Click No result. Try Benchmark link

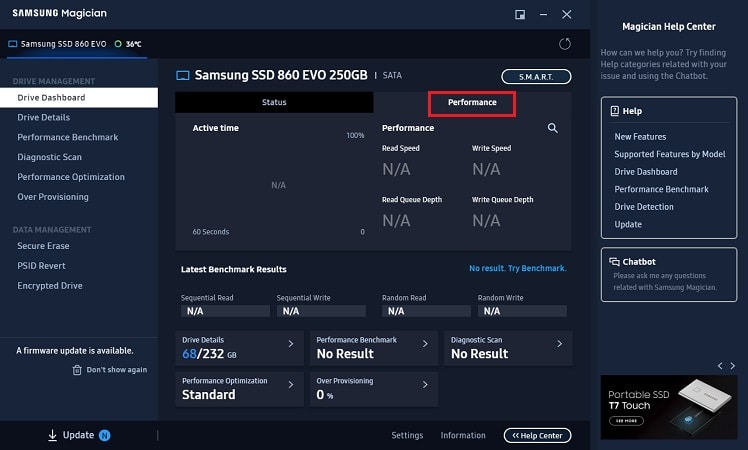[x=518, y=268]
